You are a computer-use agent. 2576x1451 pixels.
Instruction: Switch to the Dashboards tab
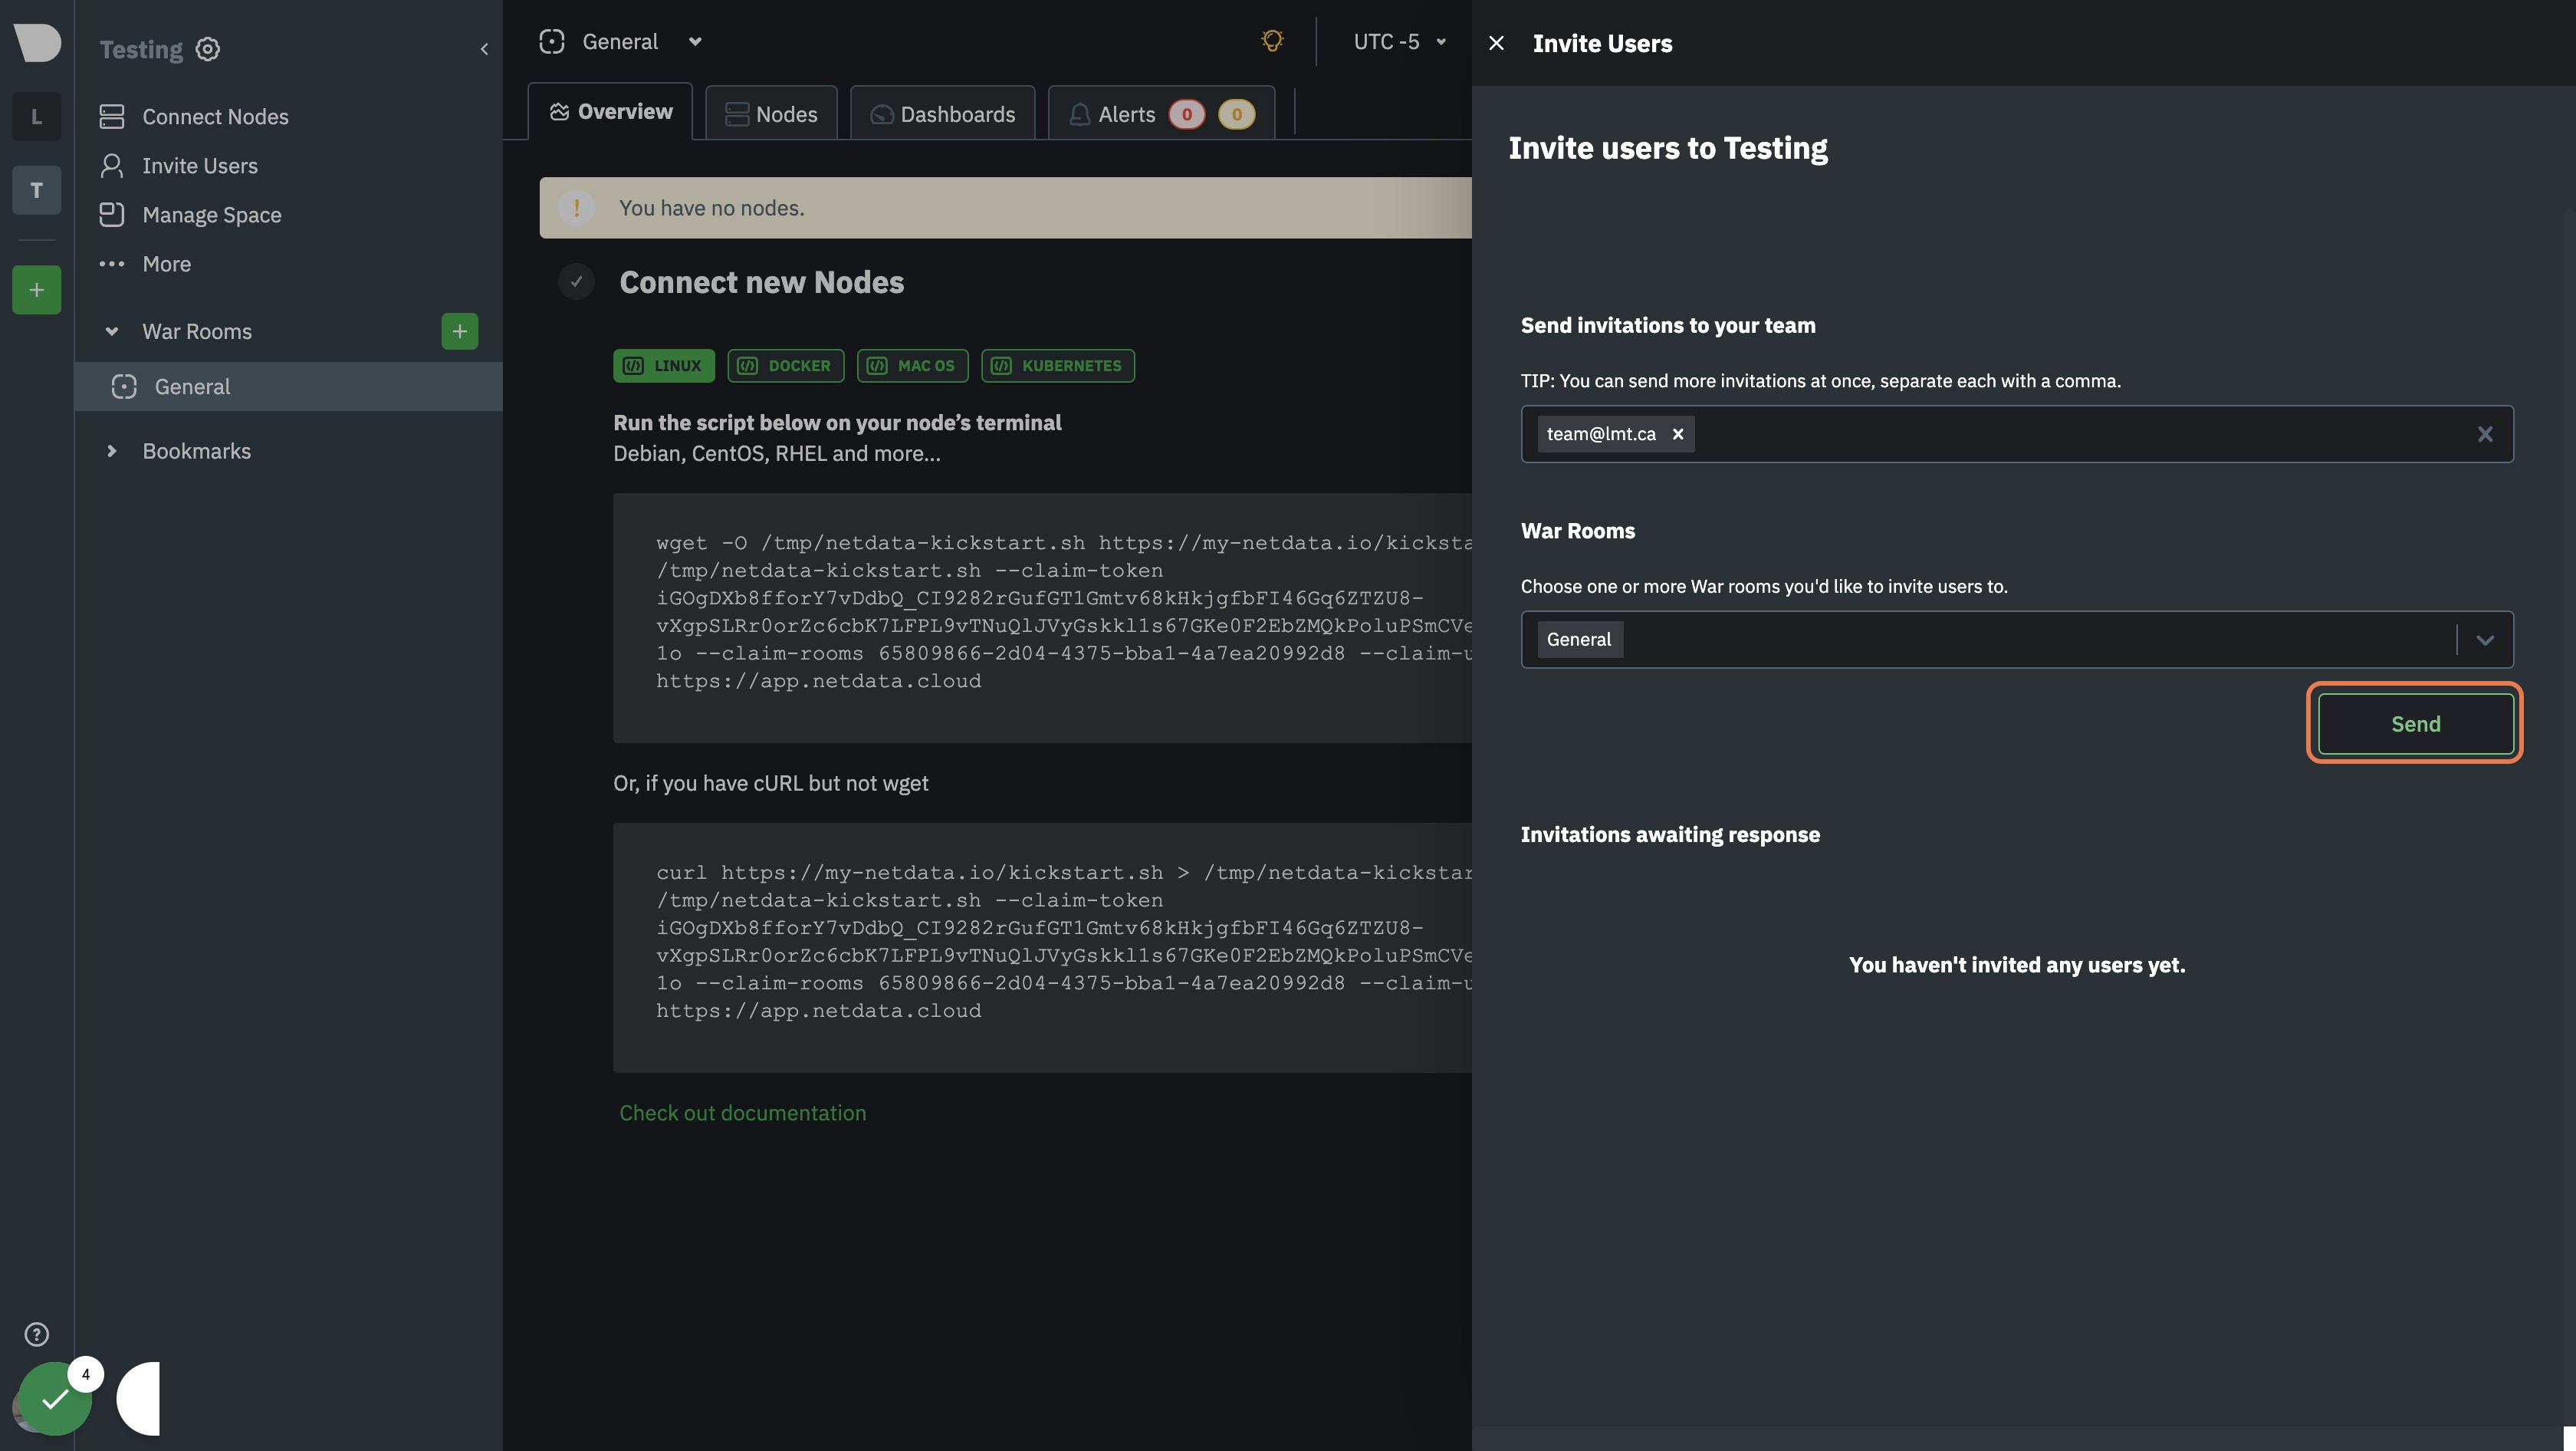pyautogui.click(x=943, y=114)
